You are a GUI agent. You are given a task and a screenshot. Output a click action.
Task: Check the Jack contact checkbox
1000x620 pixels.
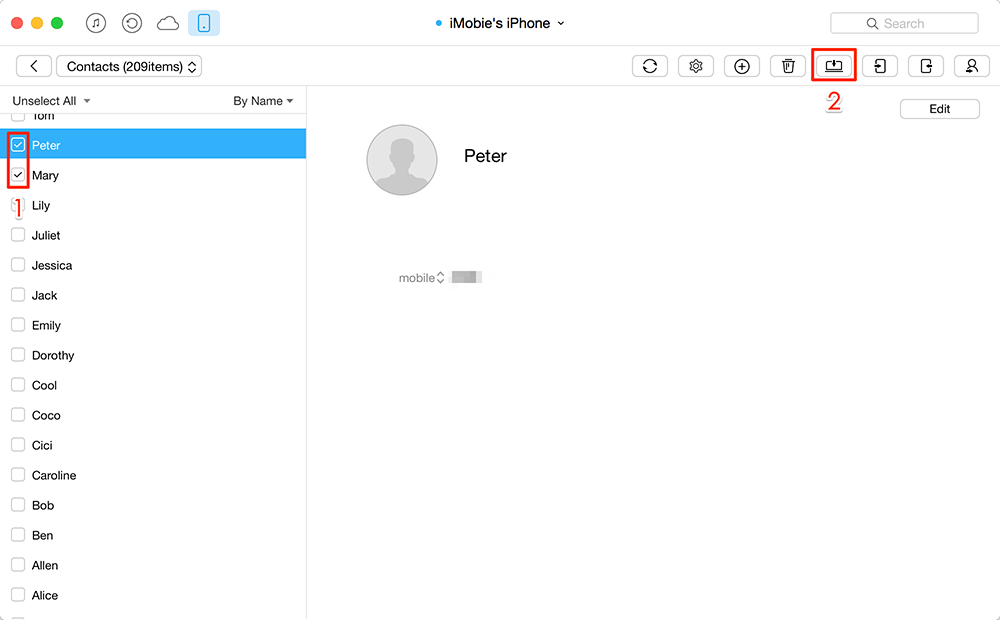(x=18, y=295)
